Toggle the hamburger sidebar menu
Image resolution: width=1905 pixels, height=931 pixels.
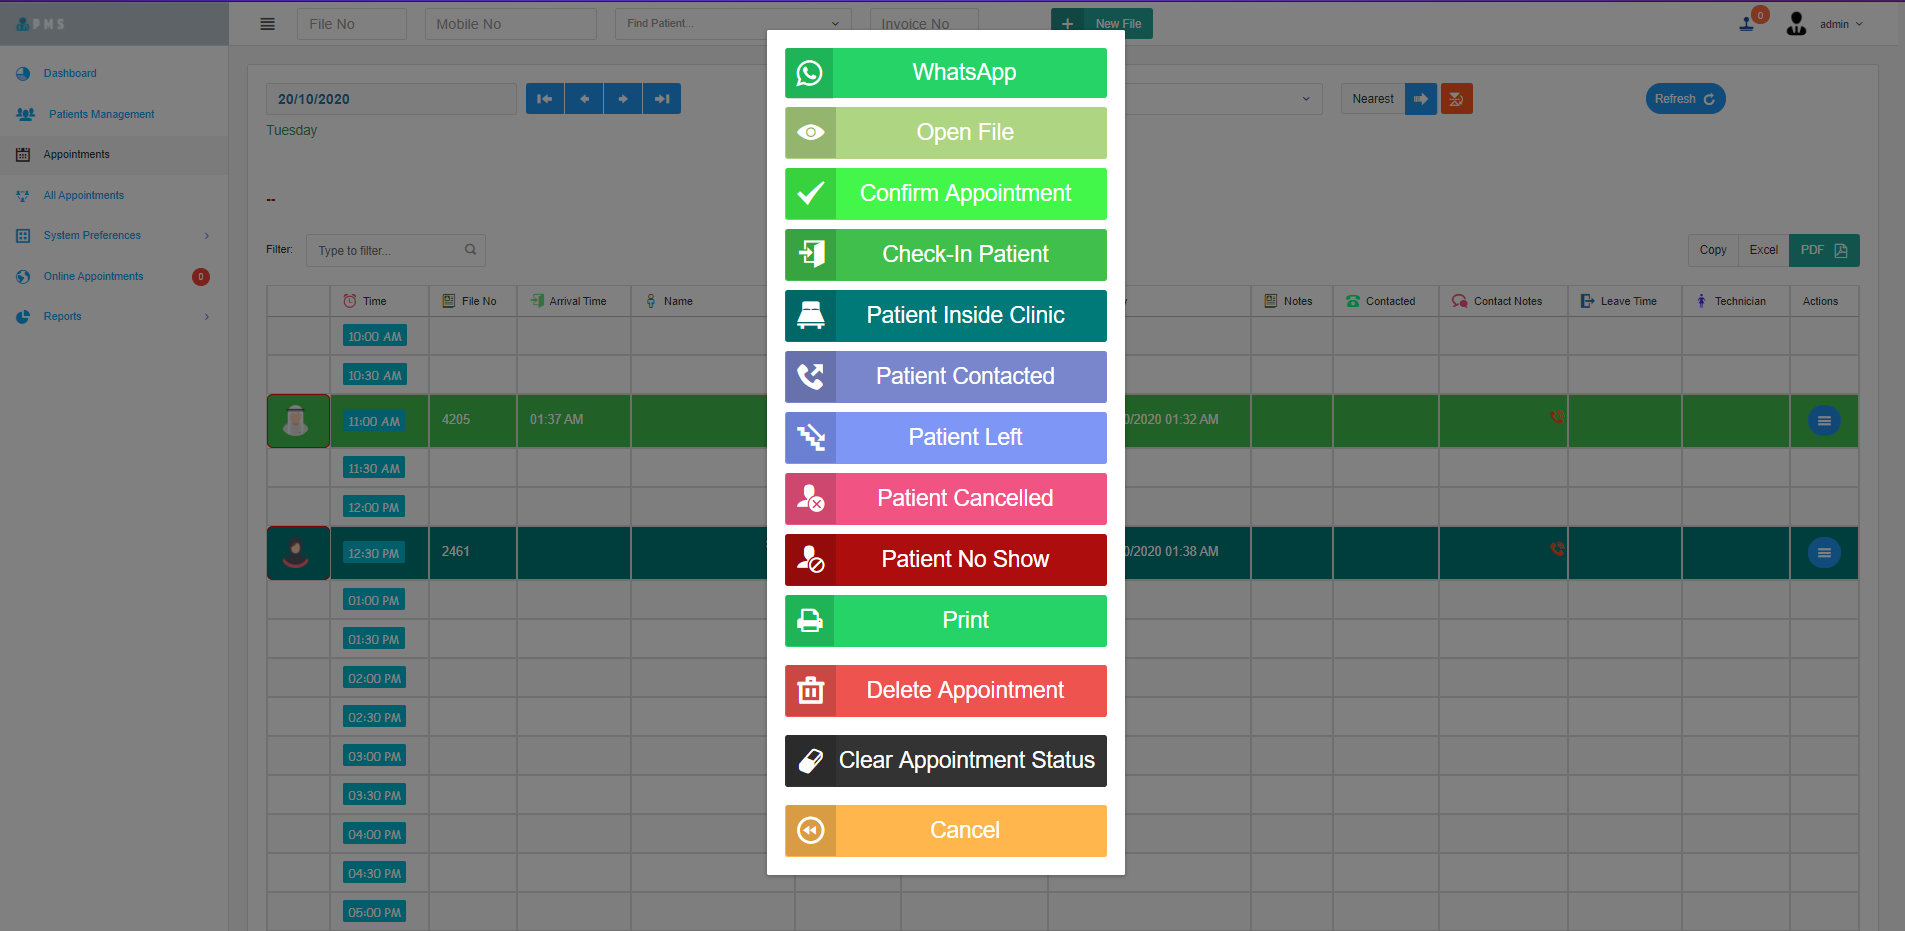click(267, 24)
